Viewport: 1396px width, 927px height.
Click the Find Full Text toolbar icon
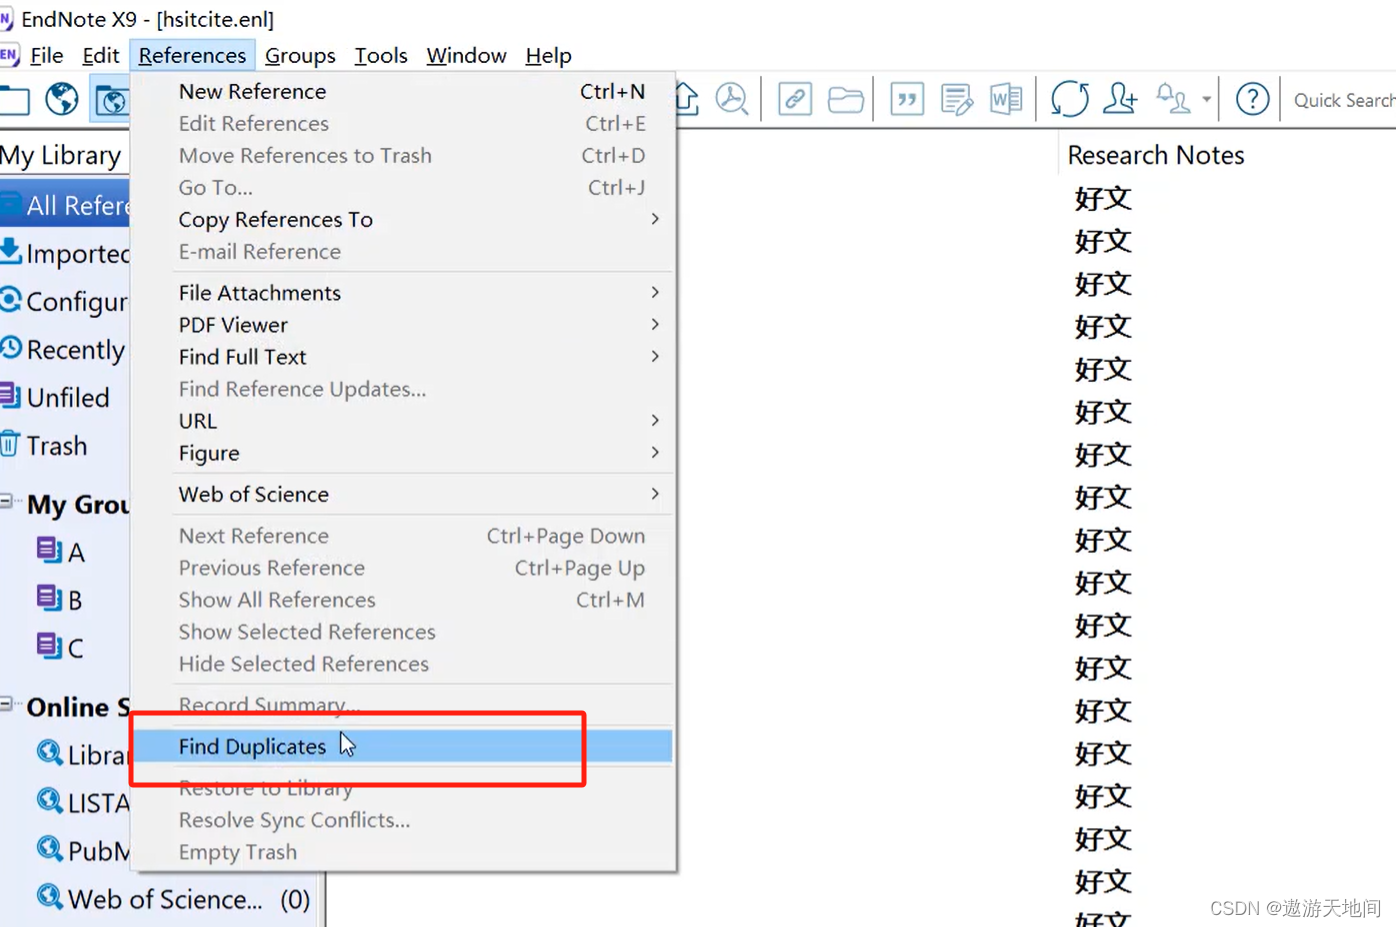coord(732,99)
